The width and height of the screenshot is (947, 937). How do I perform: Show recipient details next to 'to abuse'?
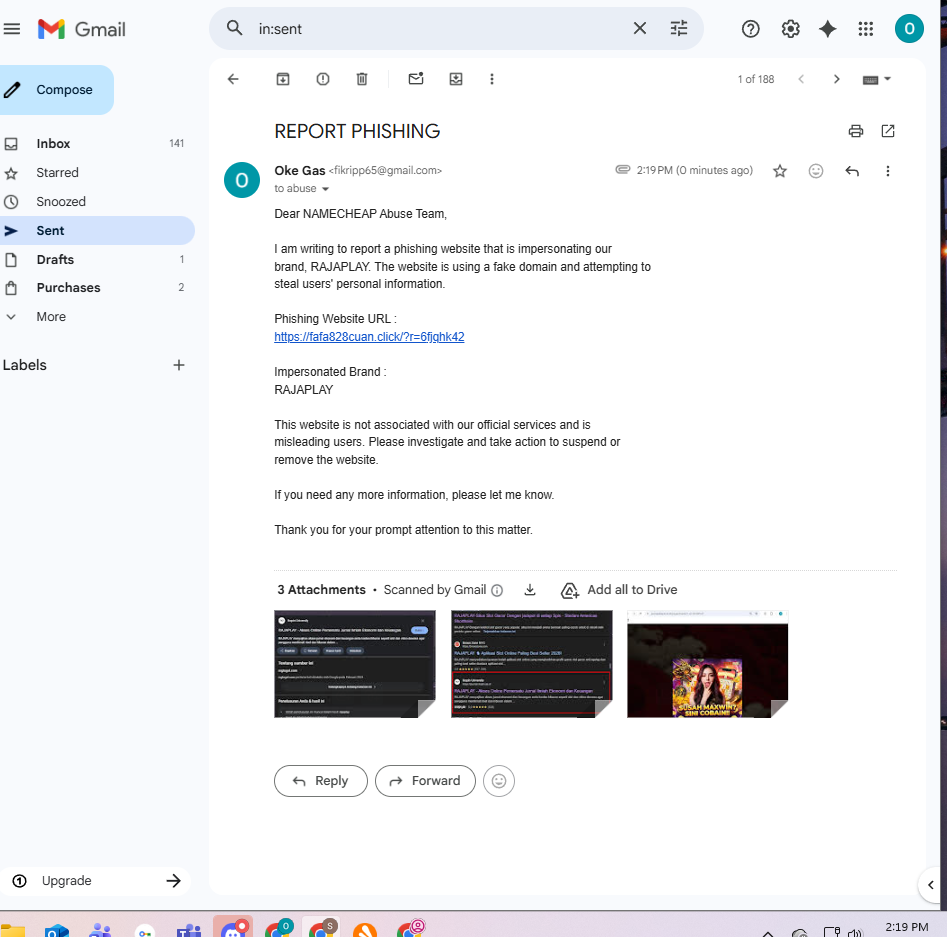tap(326, 189)
